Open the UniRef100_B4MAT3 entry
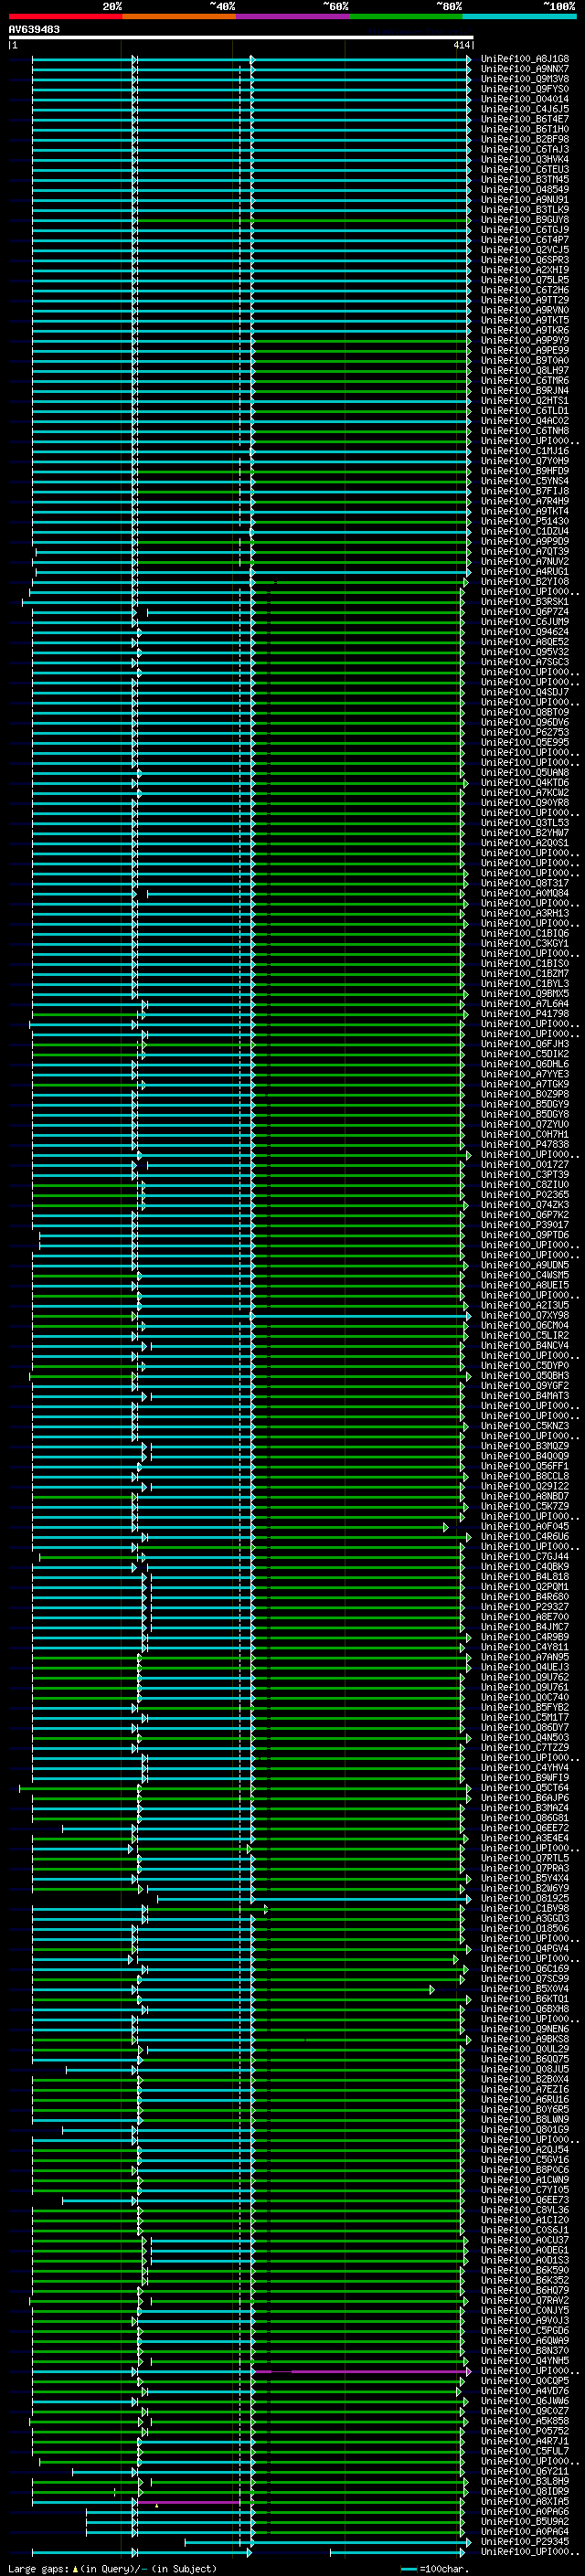 525,1395
